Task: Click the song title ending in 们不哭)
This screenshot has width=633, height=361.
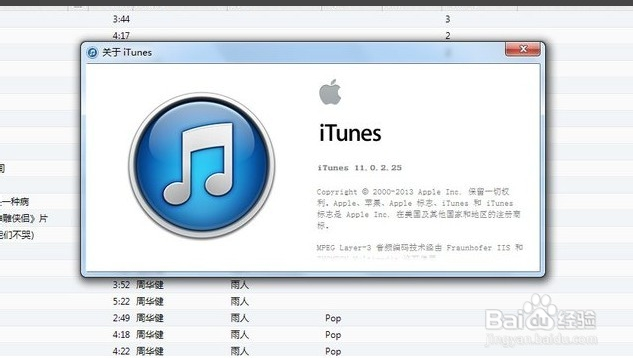Action: (x=17, y=235)
